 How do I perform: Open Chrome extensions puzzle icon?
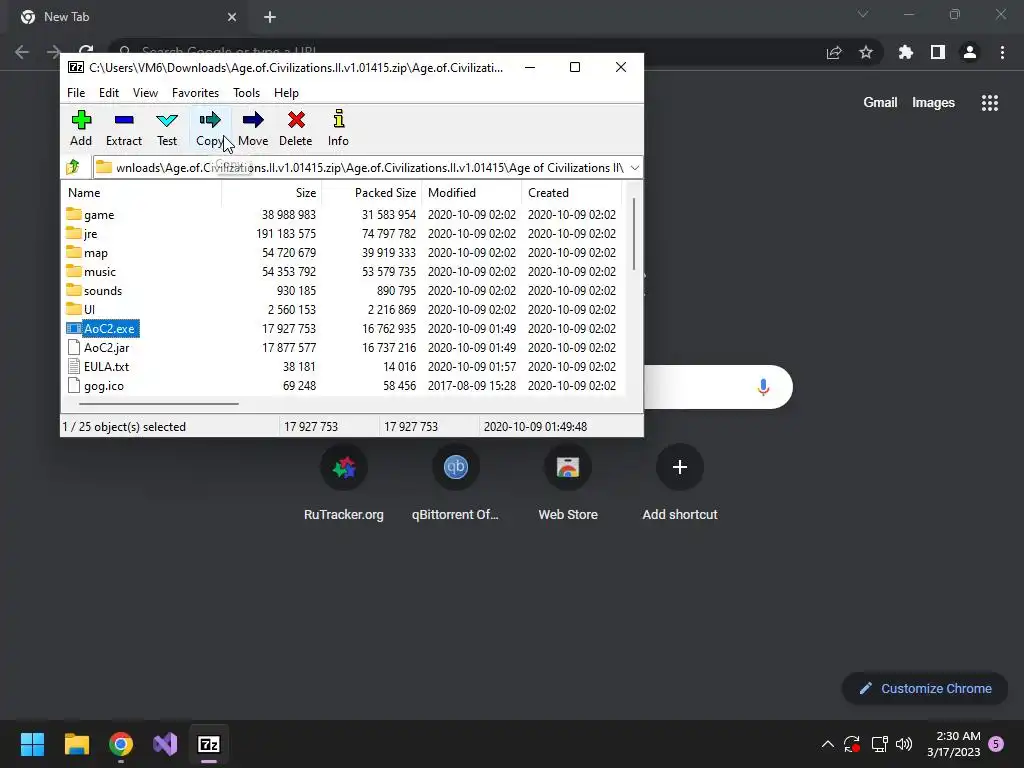click(x=906, y=52)
